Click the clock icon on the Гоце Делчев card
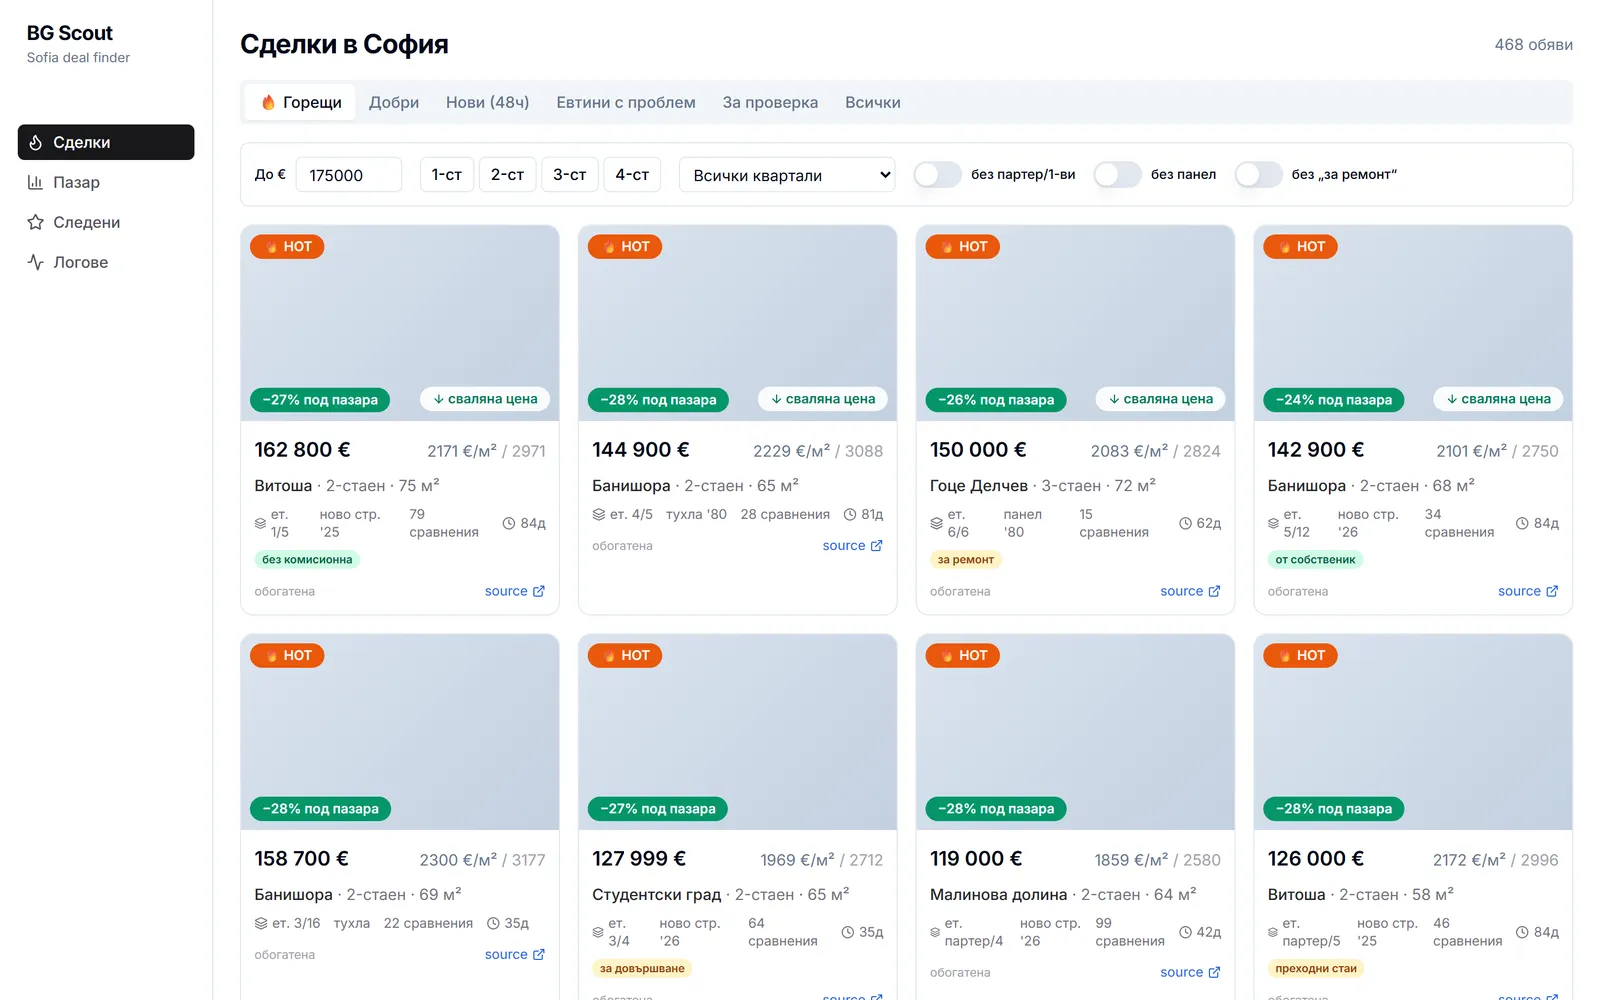Viewport: 1600px width, 1000px height. pyautogui.click(x=1185, y=523)
